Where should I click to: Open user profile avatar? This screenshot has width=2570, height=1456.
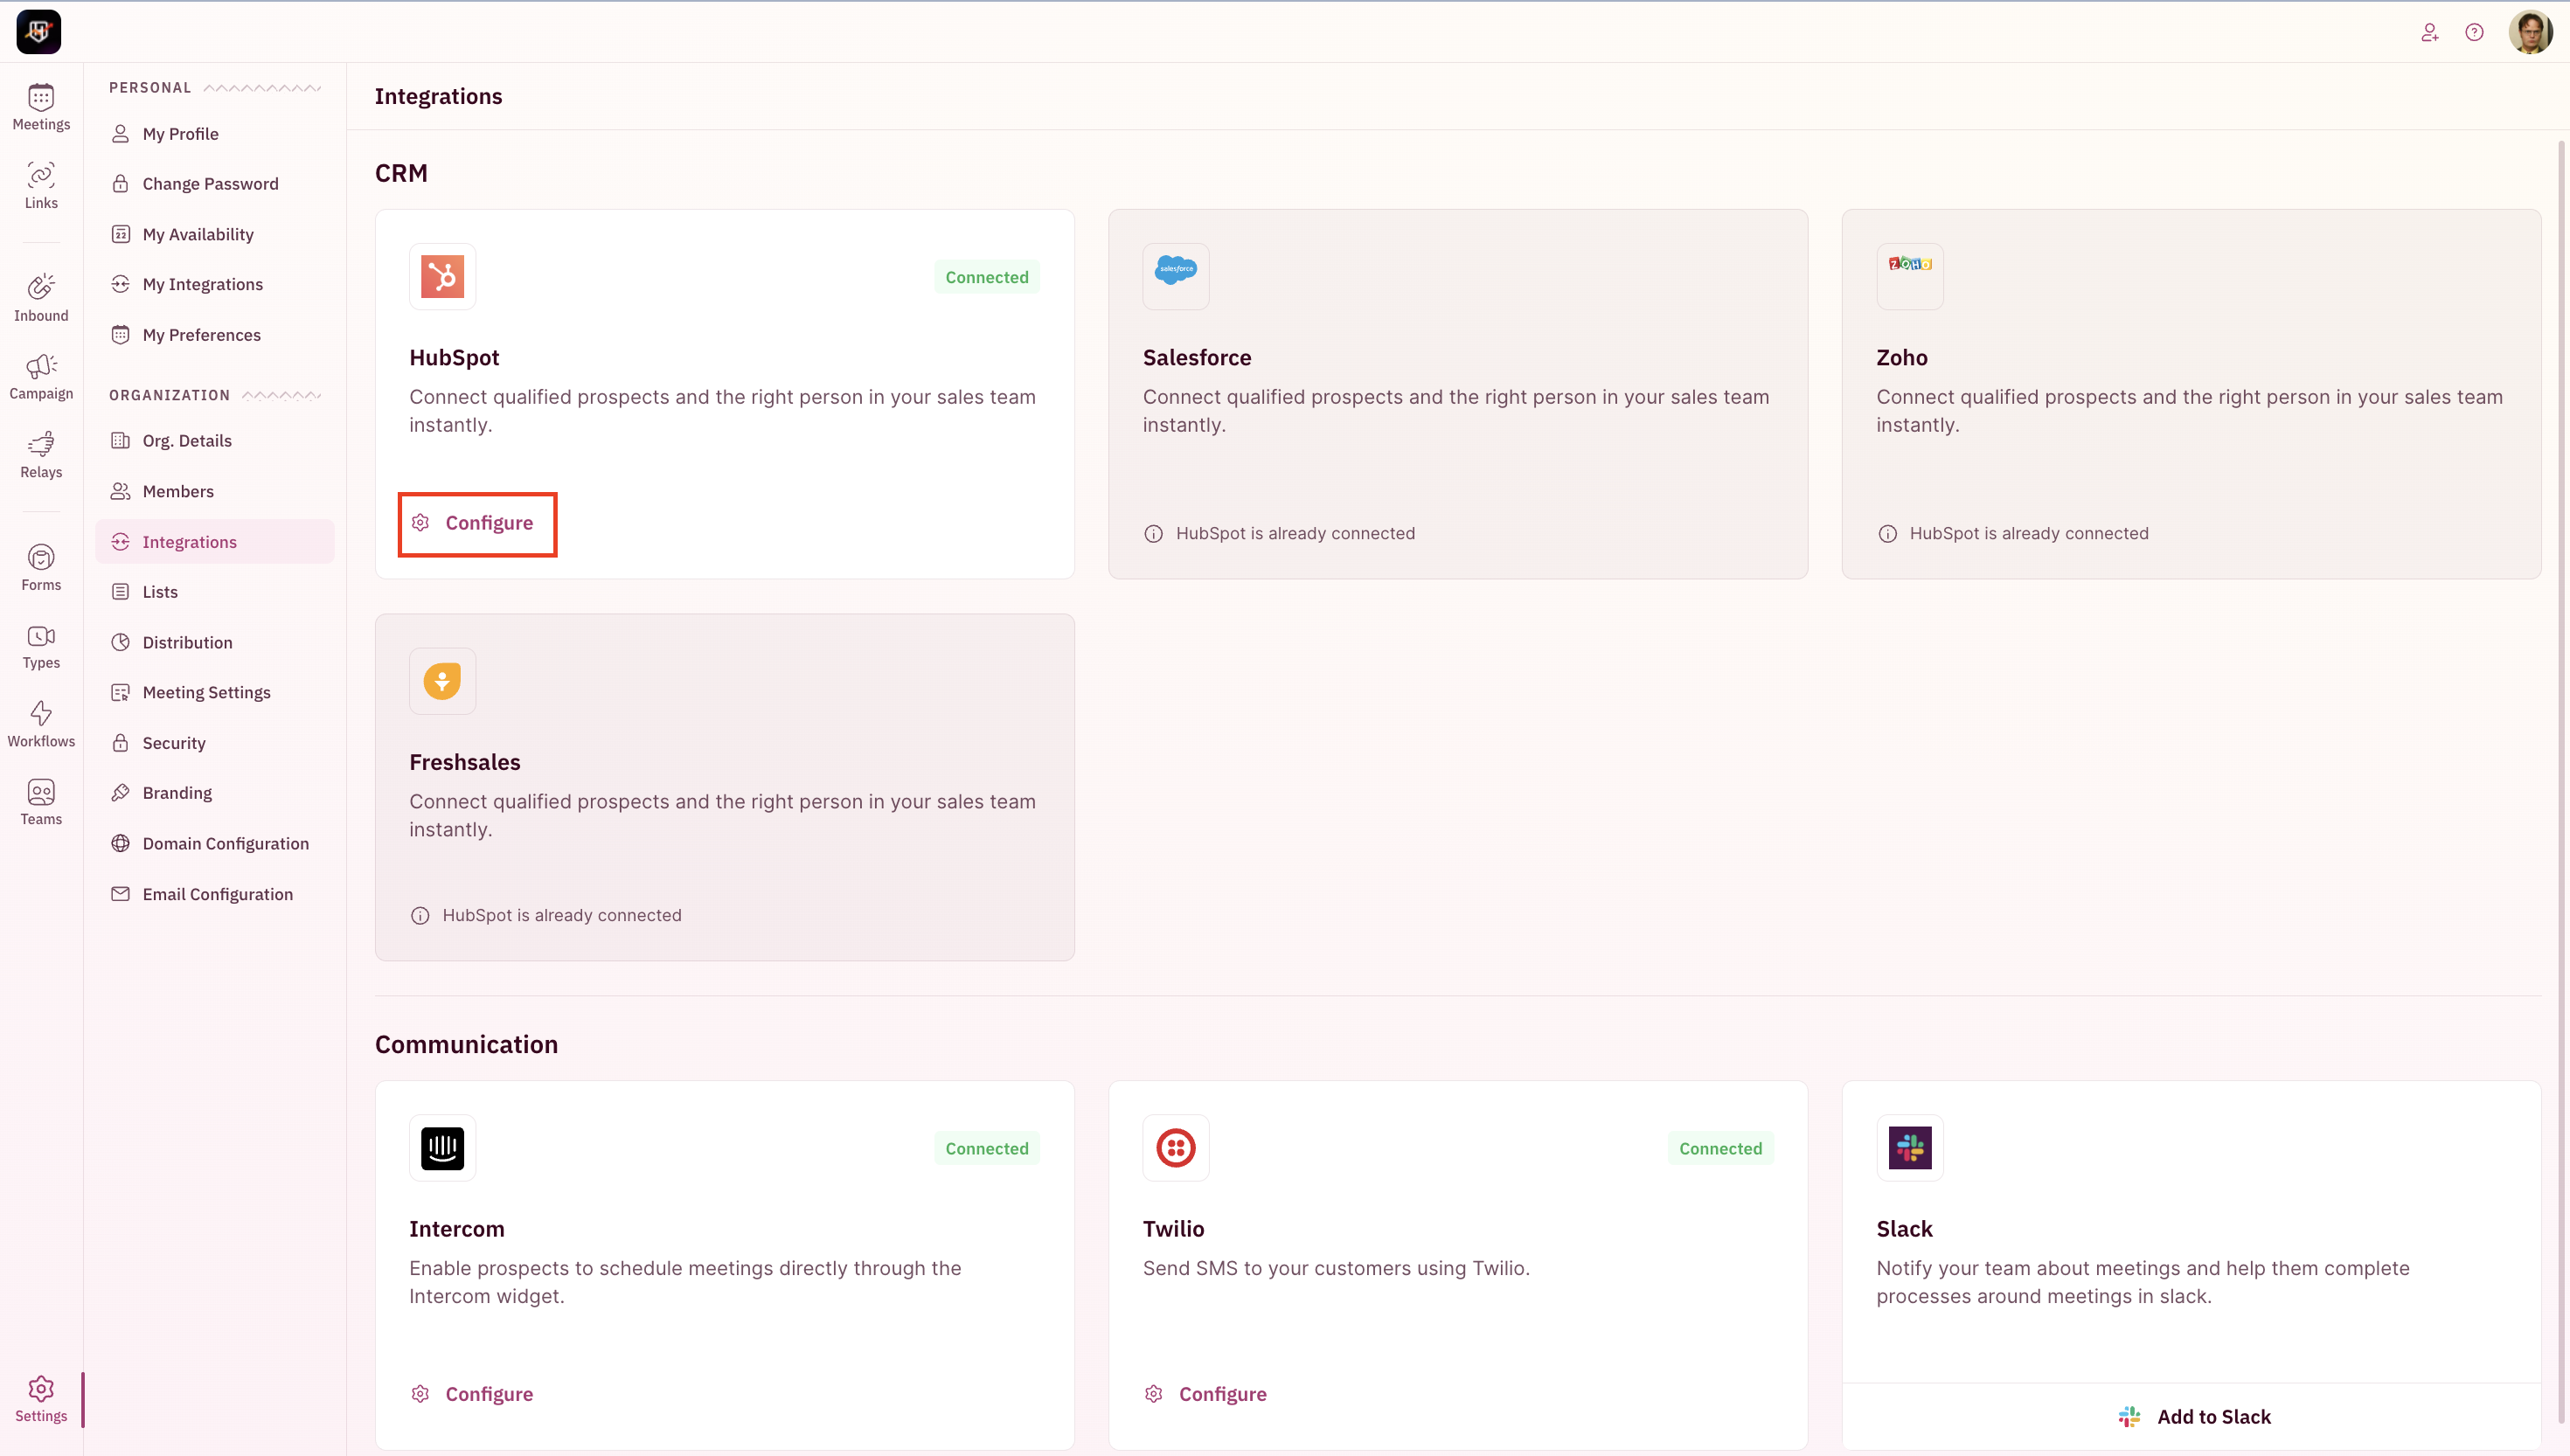point(2530,33)
